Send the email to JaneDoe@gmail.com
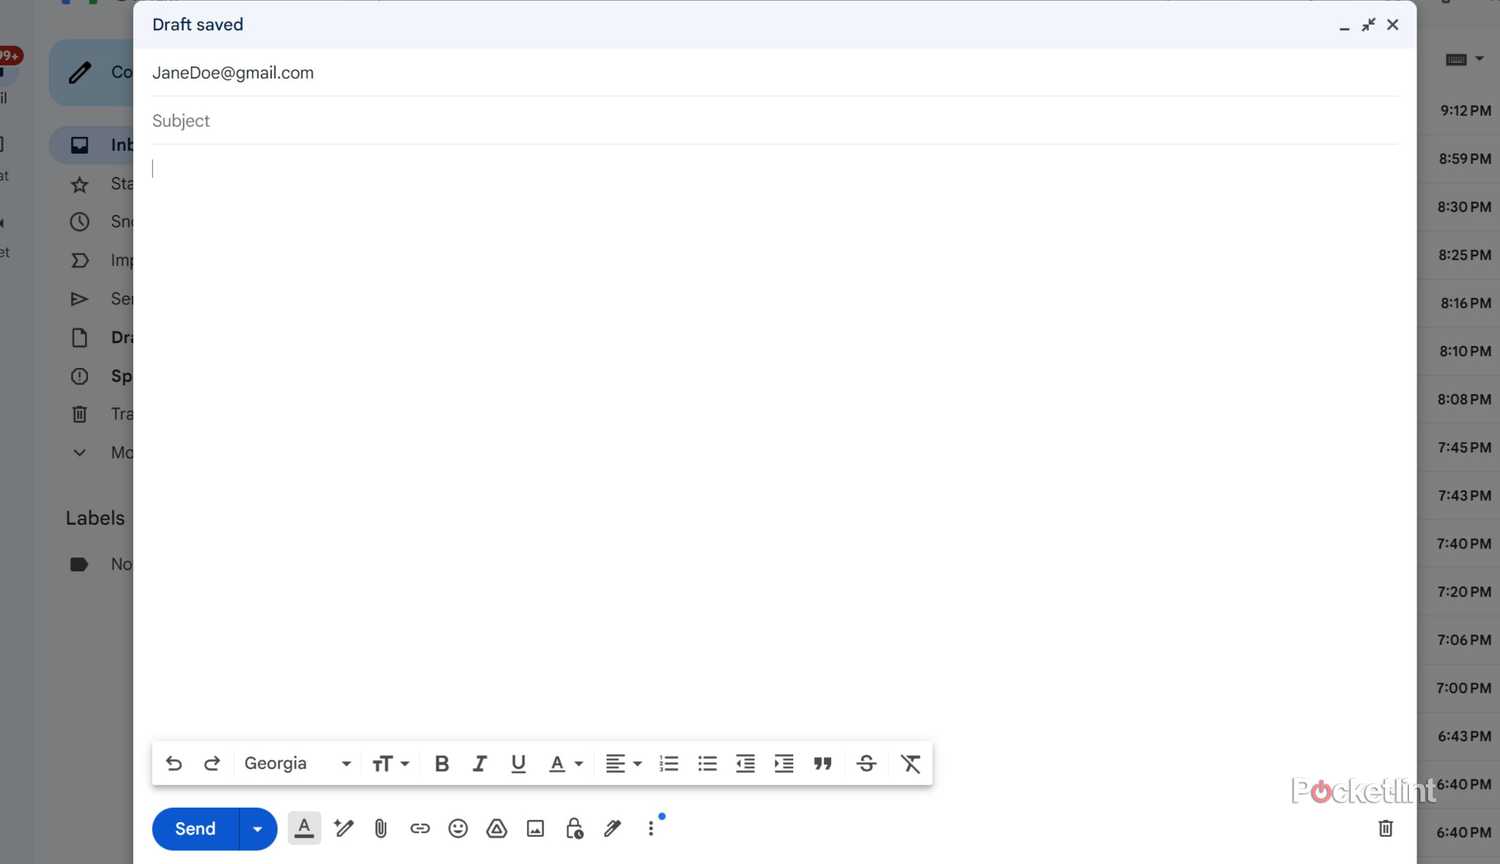Viewport: 1500px width, 864px height. click(195, 828)
